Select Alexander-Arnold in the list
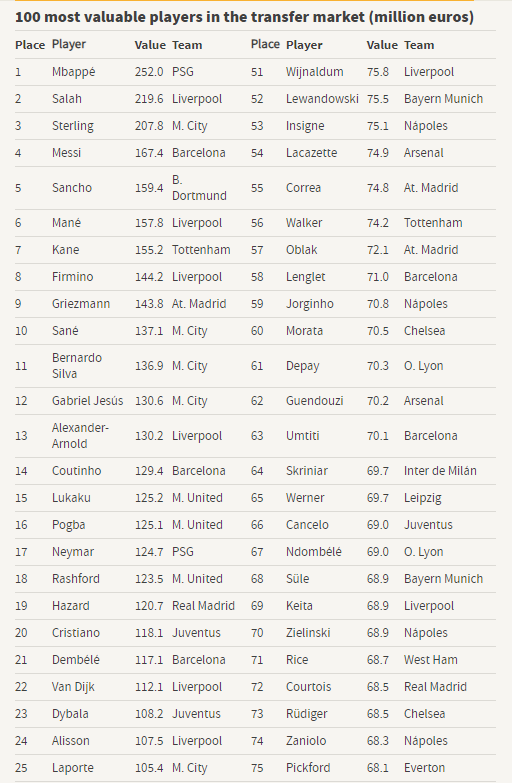 click(x=80, y=436)
